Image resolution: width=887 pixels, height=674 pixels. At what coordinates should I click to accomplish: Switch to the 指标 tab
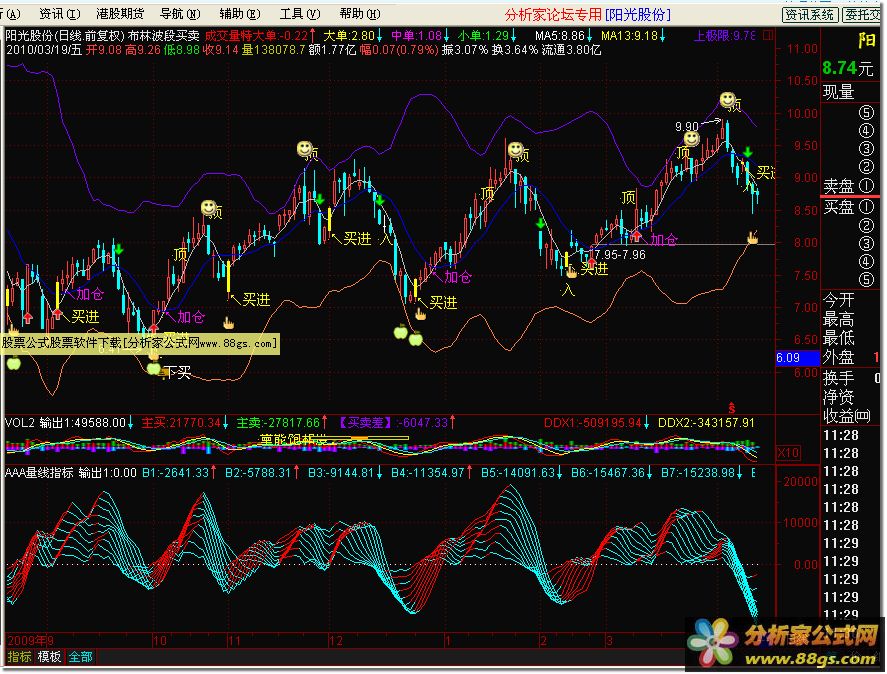19,656
